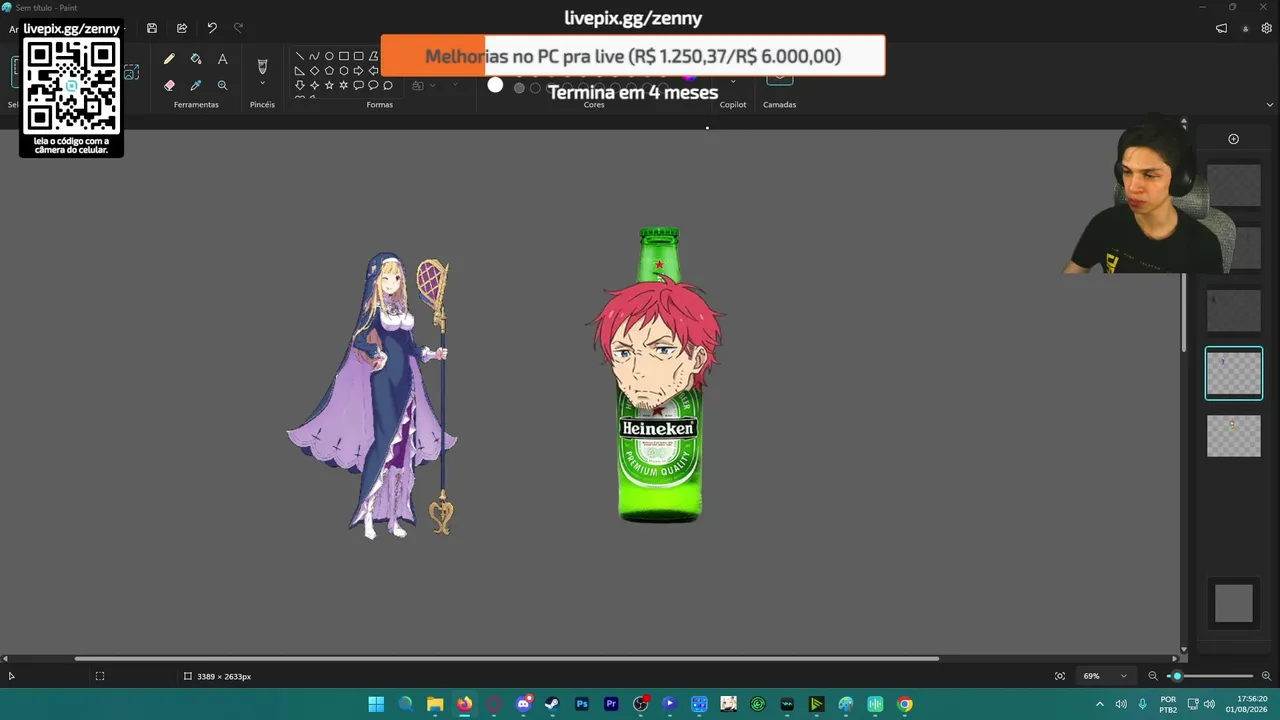Screen dimensions: 1280x720
Task: Open the Brushes options dropdown arrow
Action: tap(262, 84)
